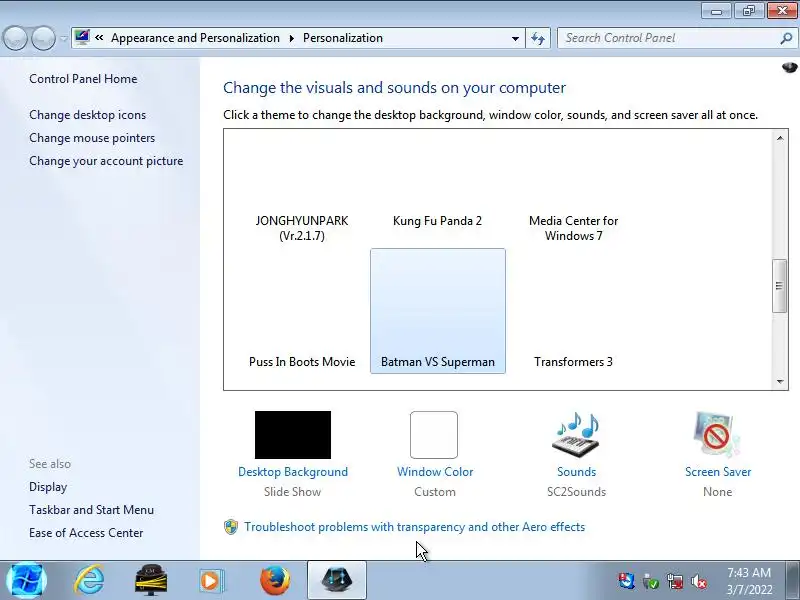Open Change mouse pointers
The image size is (800, 600).
(92, 138)
